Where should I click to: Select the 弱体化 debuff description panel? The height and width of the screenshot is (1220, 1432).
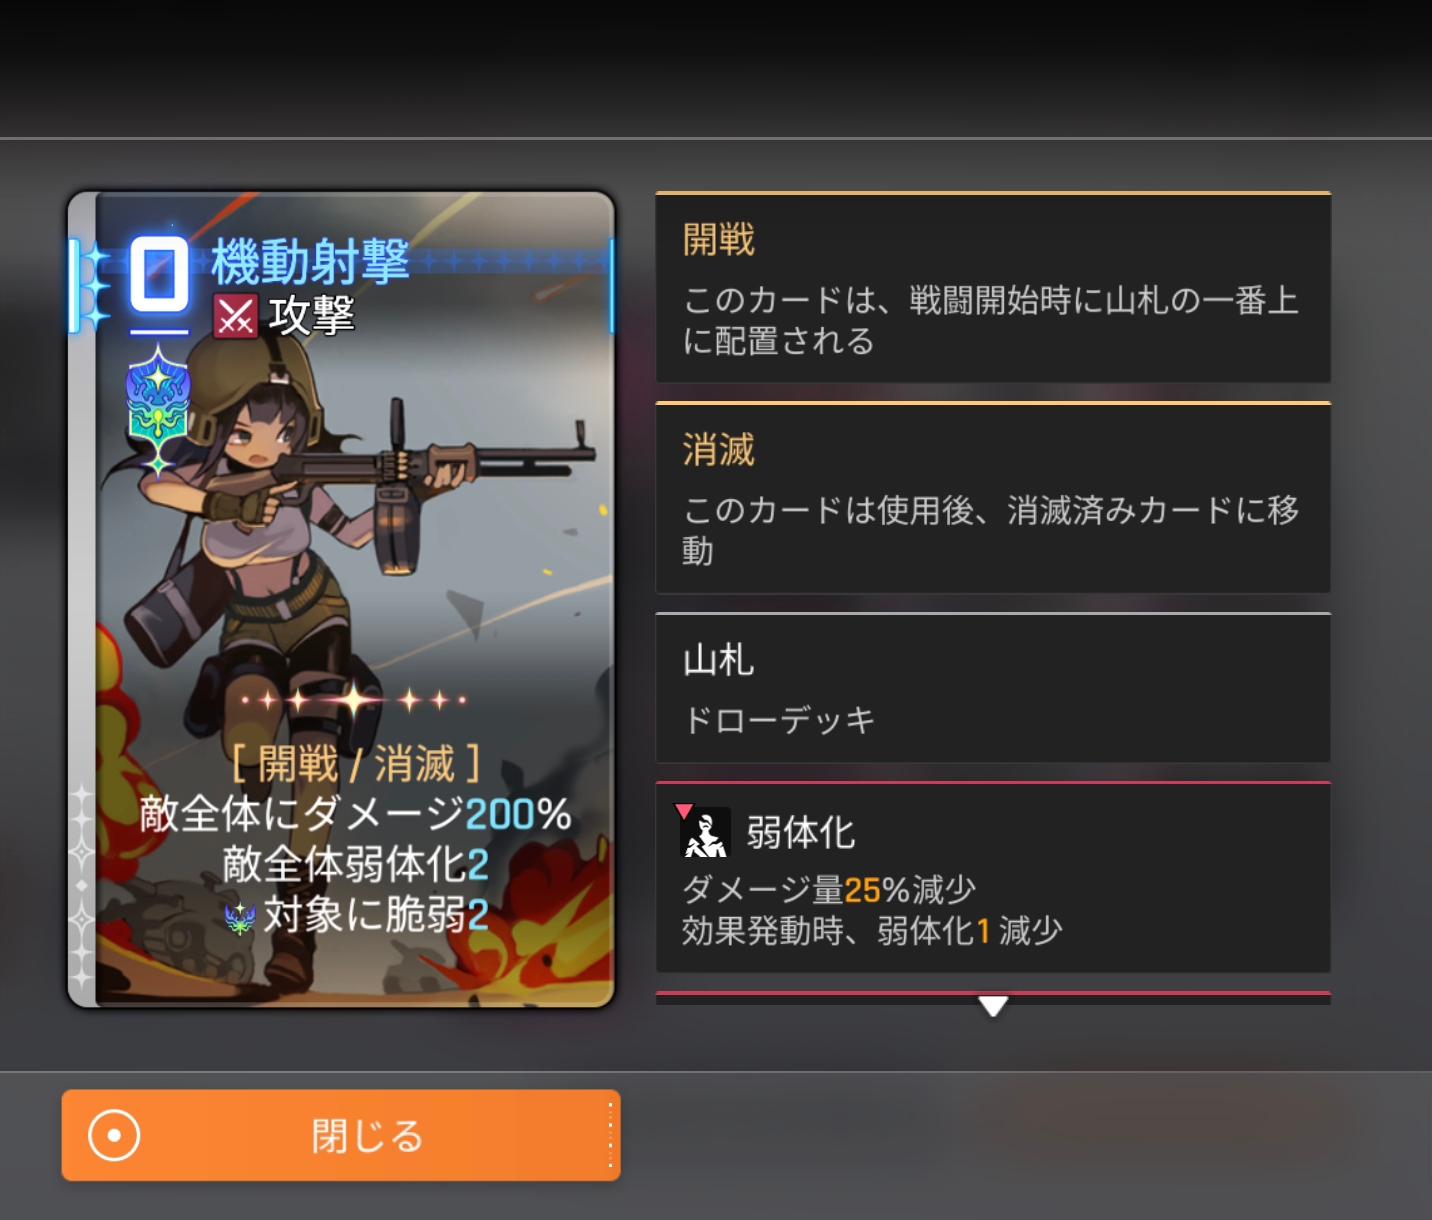993,877
